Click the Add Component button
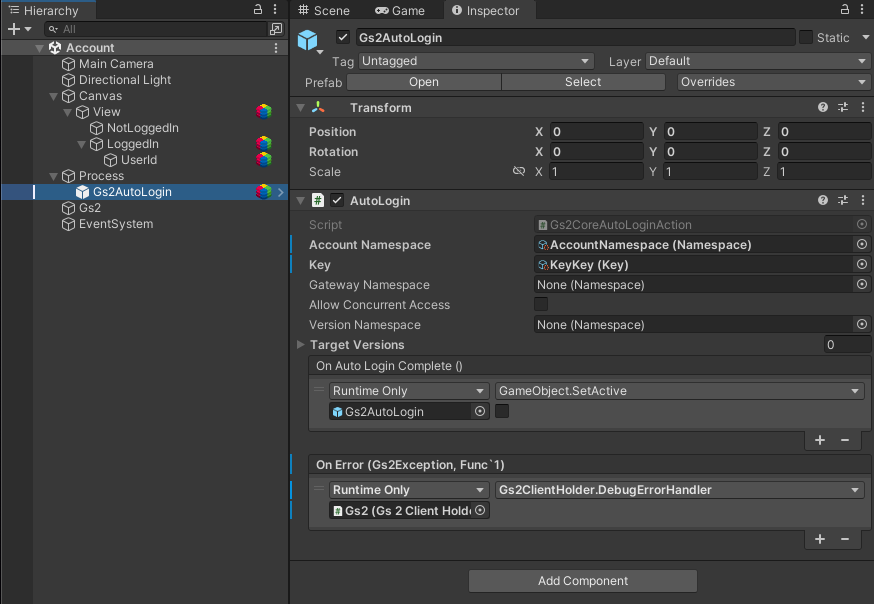This screenshot has height=604, width=874. coord(582,581)
